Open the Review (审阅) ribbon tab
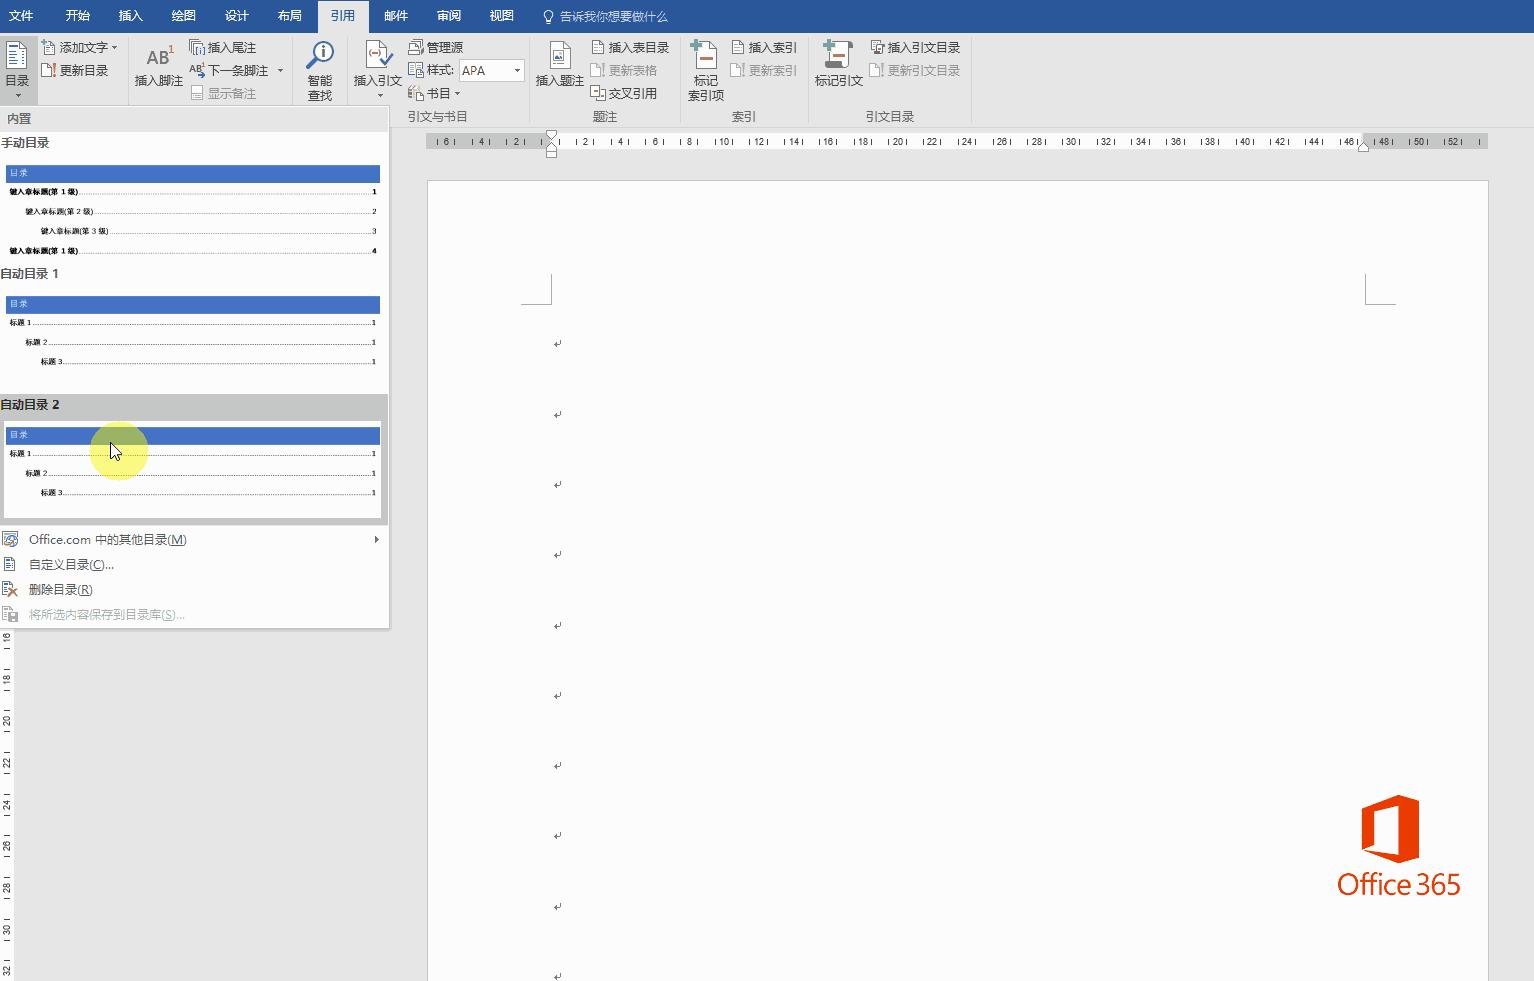1534x981 pixels. click(x=448, y=16)
